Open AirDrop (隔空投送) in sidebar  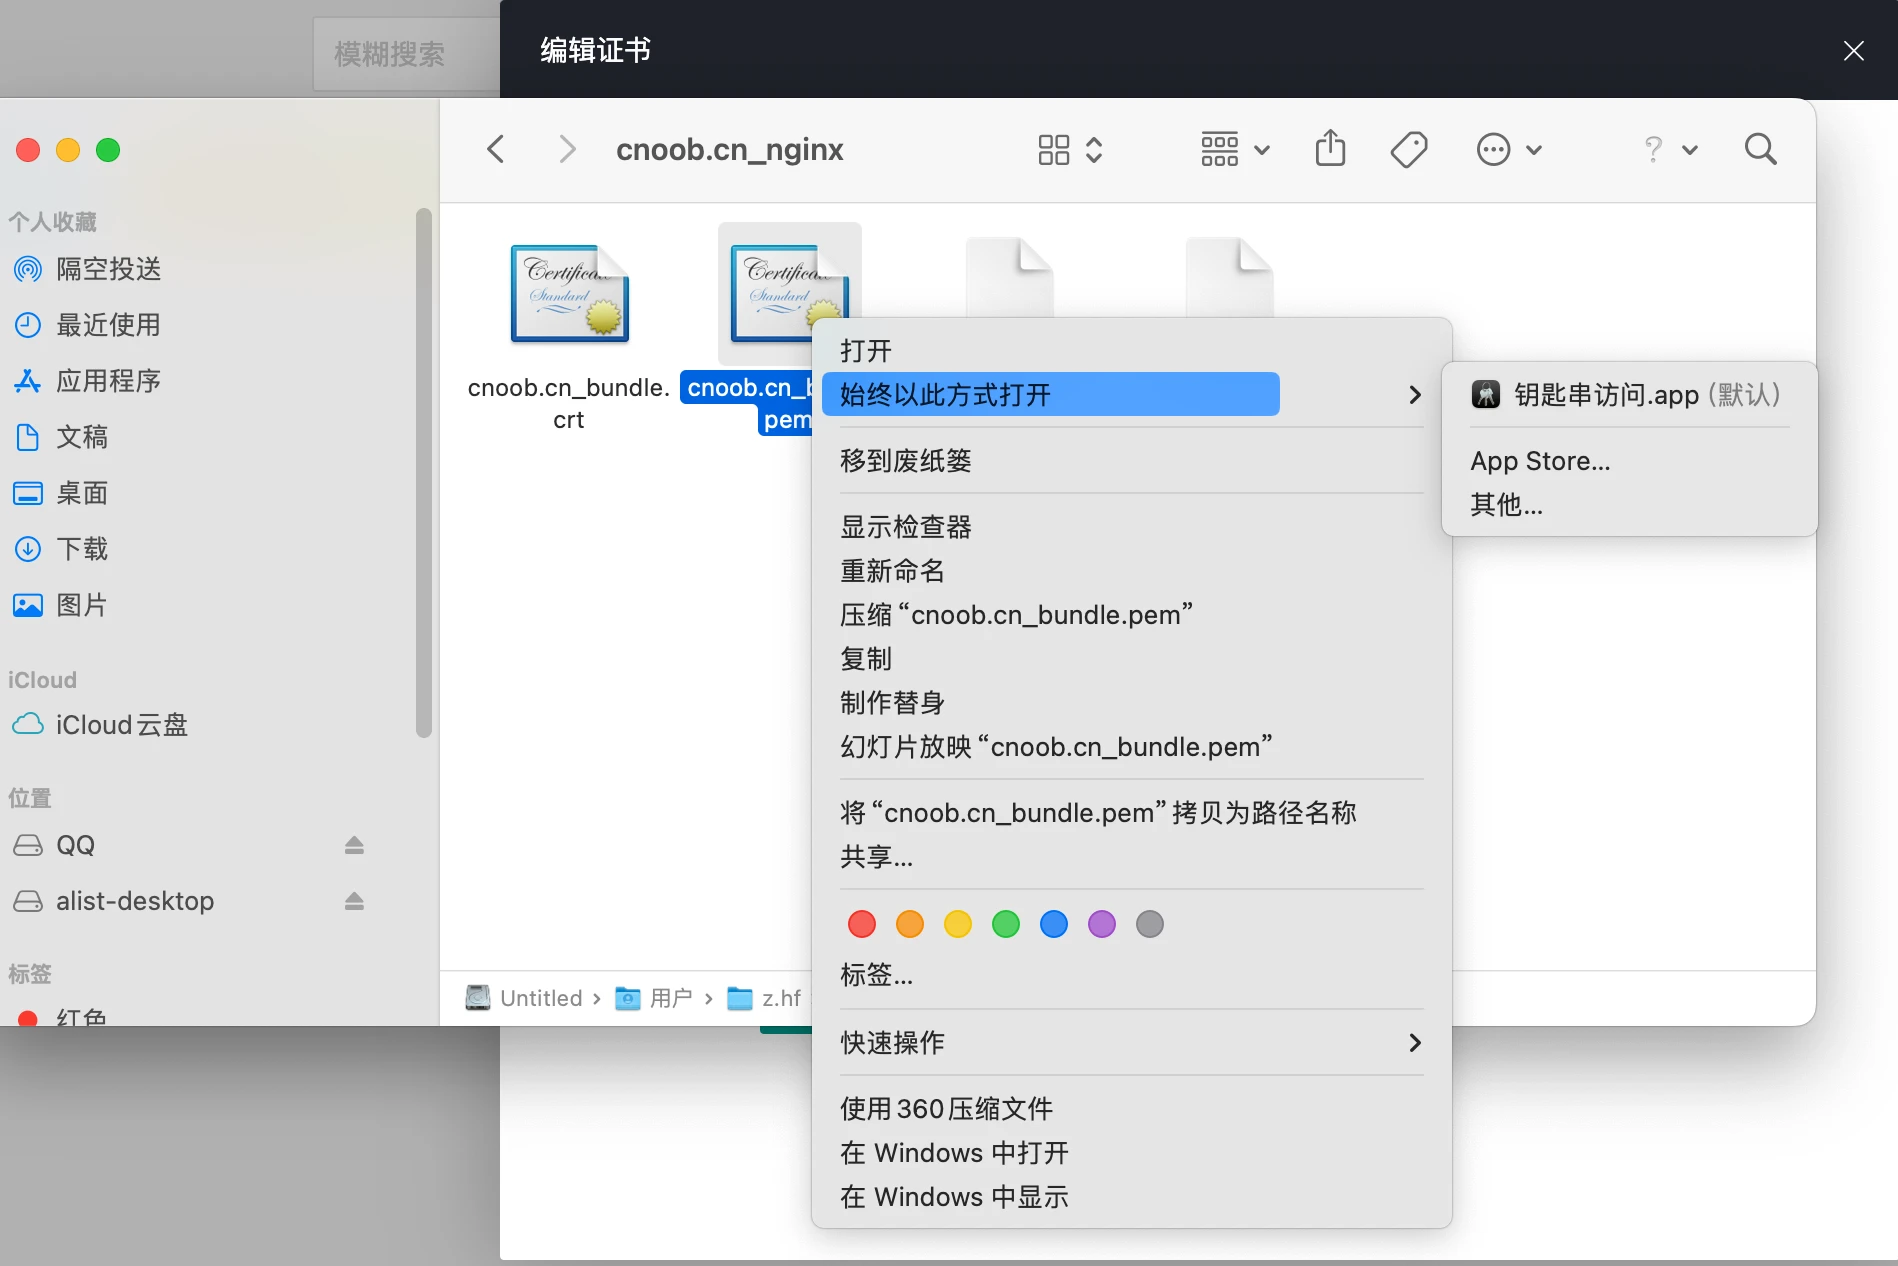[108, 269]
